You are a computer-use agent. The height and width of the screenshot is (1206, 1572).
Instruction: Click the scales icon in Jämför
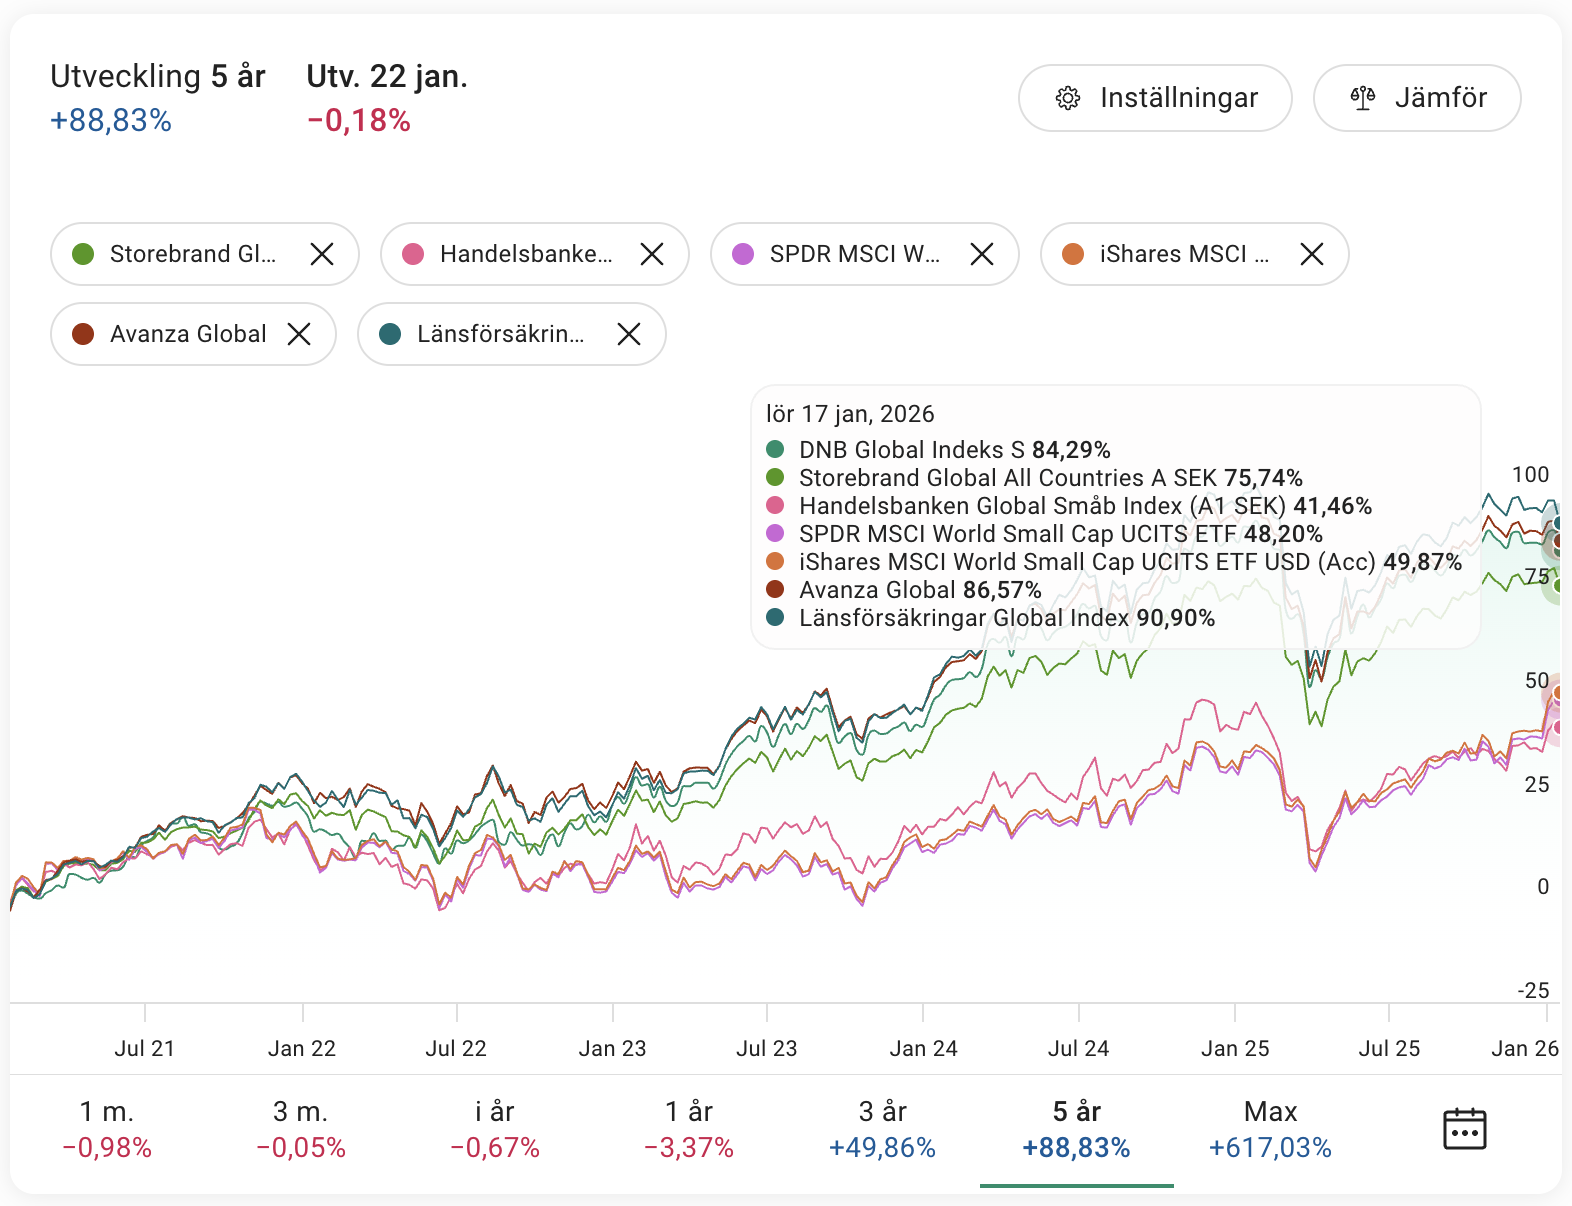(1363, 98)
